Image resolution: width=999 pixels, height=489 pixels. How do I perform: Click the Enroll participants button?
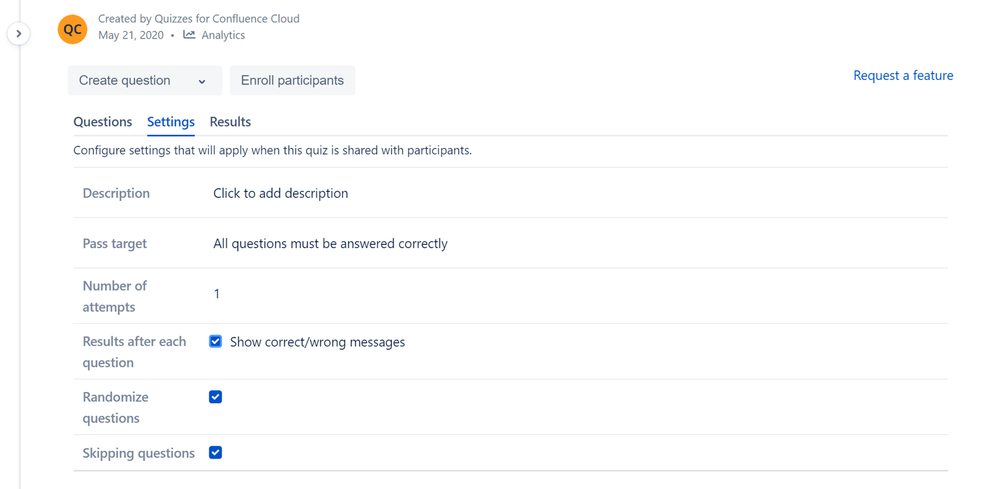coord(292,81)
